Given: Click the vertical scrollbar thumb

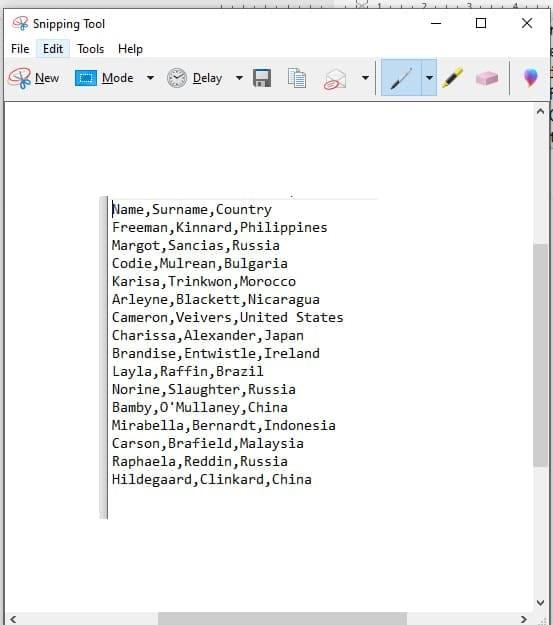Looking at the screenshot, I should tap(541, 355).
